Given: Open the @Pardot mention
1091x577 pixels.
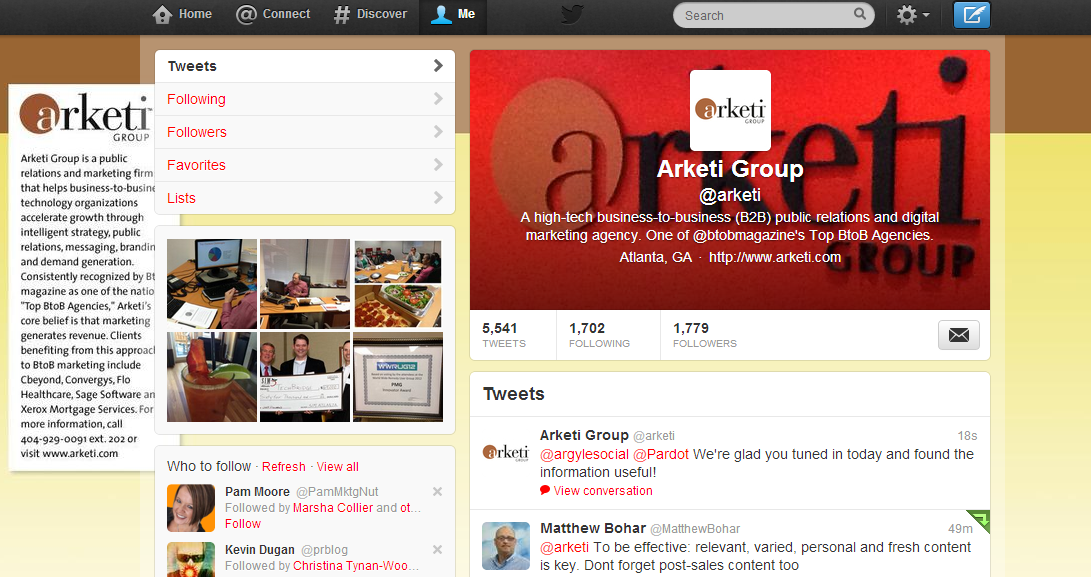Looking at the screenshot, I should (x=660, y=455).
